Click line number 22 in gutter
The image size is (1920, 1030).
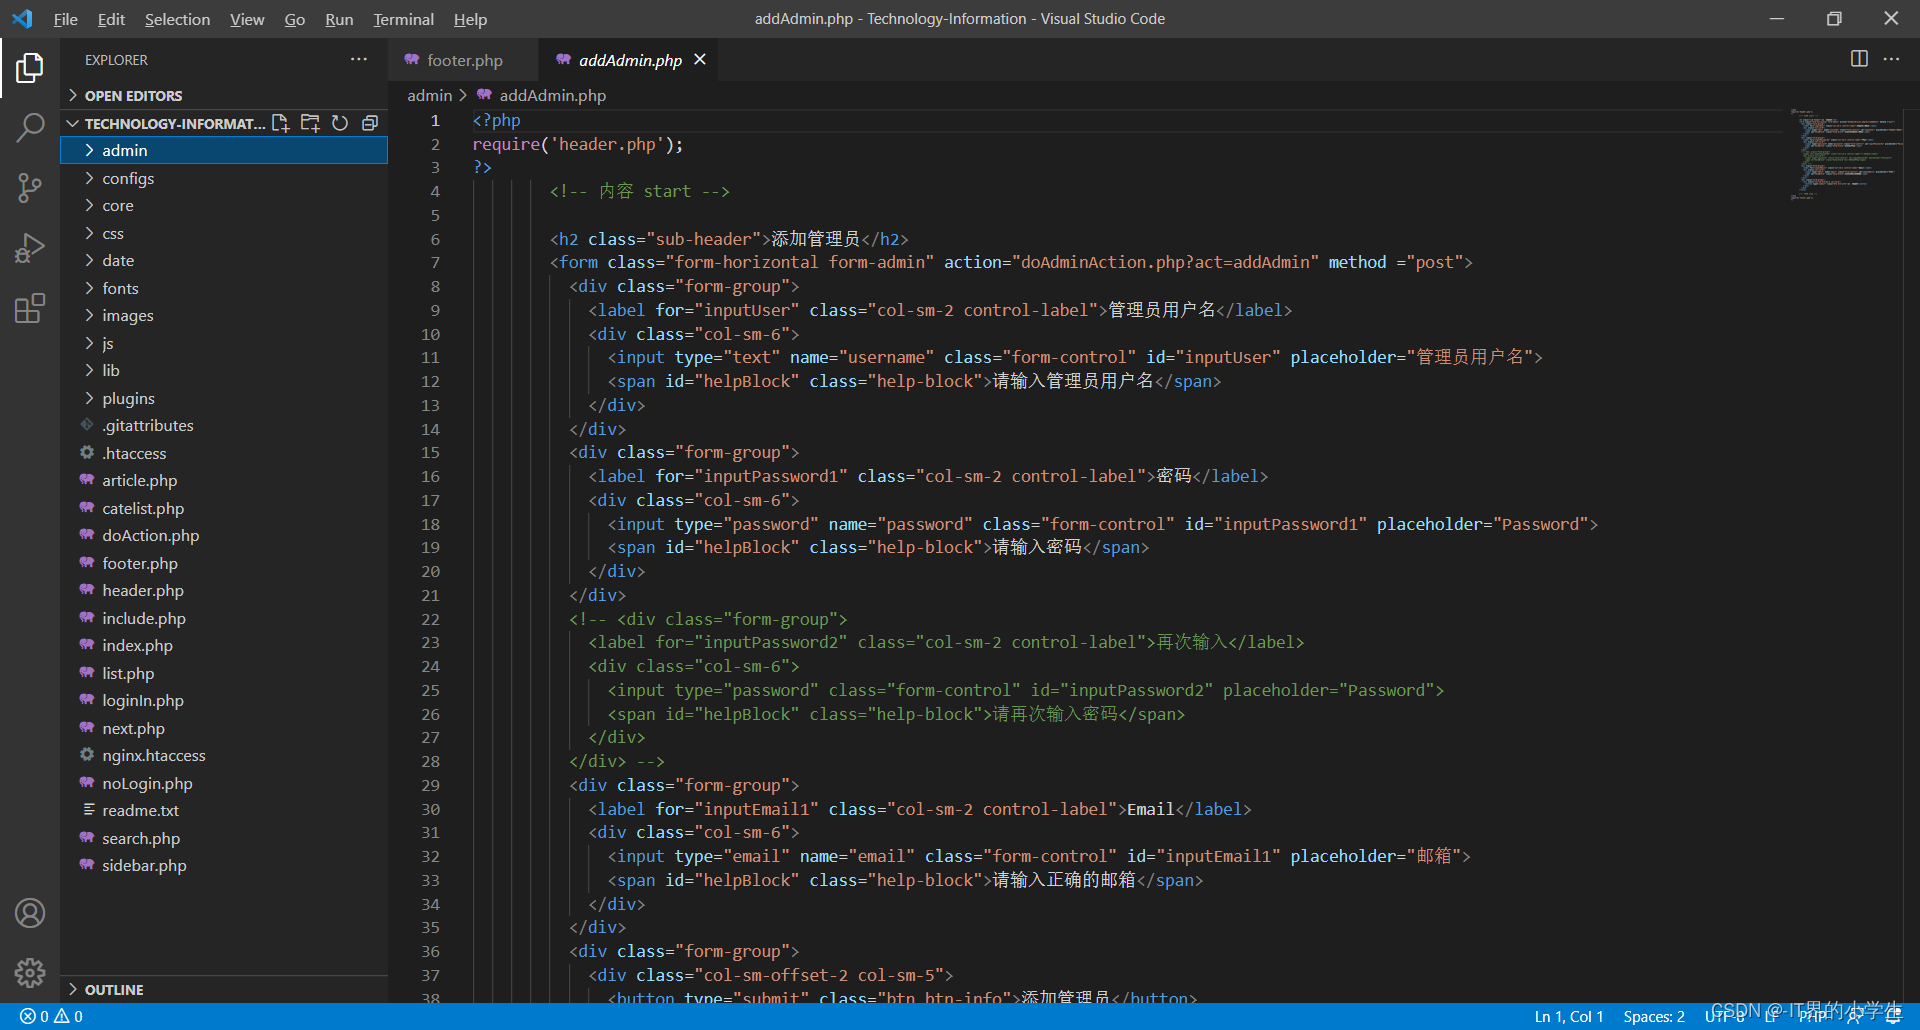pyautogui.click(x=430, y=619)
